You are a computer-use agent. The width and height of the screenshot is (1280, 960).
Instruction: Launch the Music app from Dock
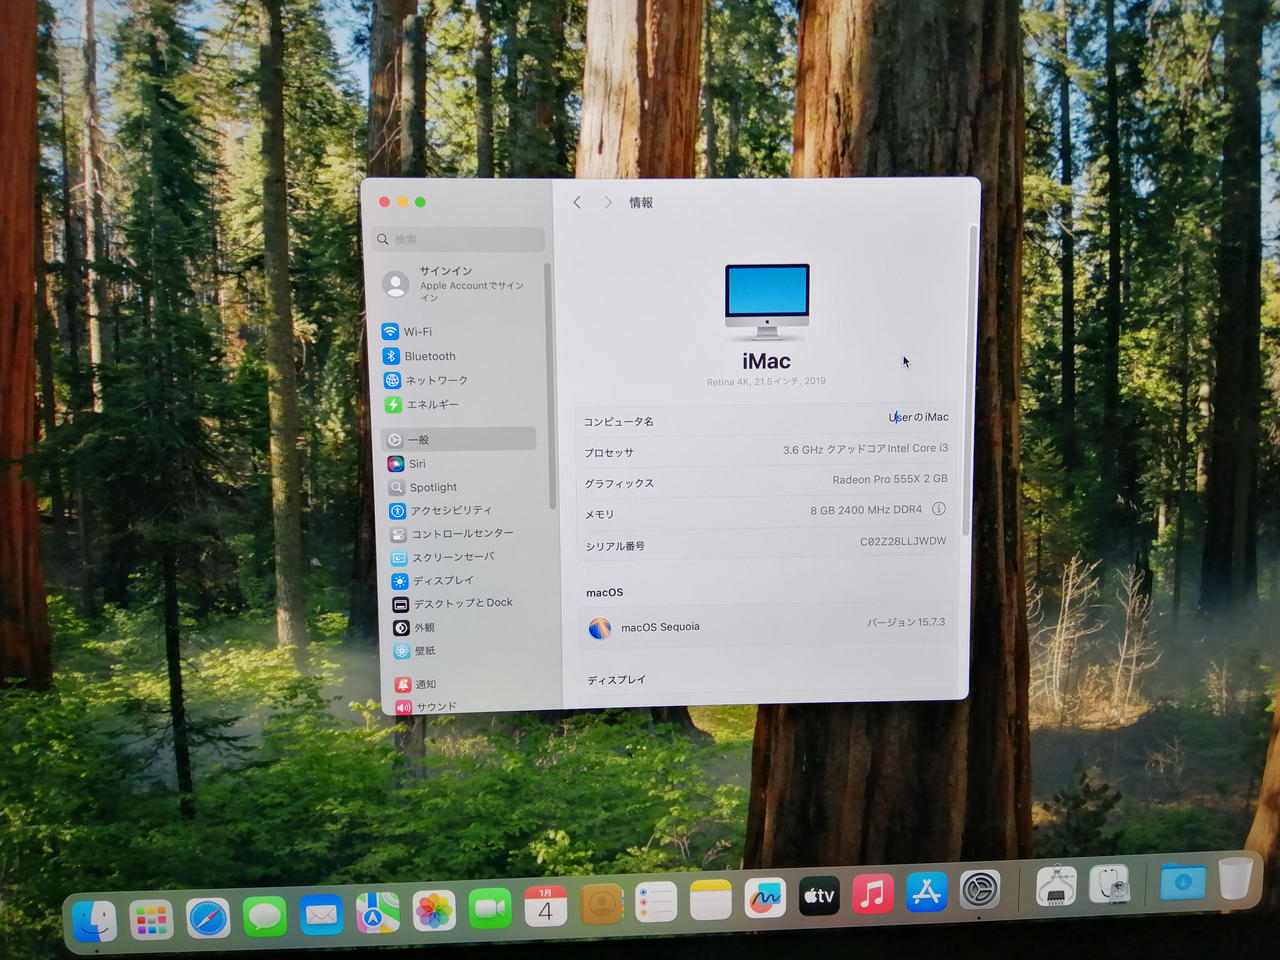tap(872, 893)
